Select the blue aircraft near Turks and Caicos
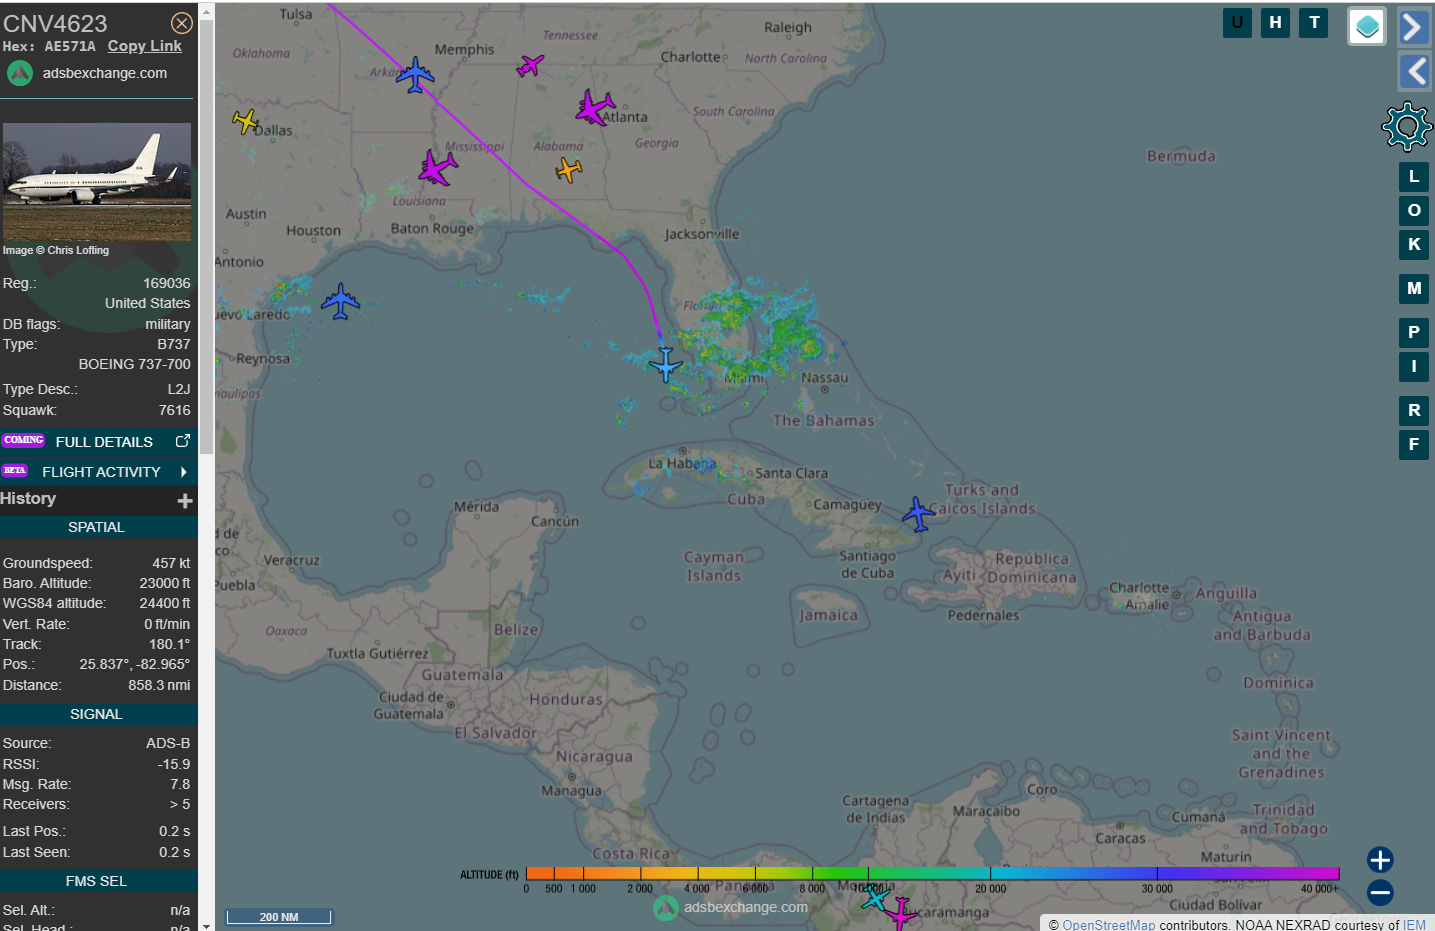The image size is (1435, 931). pyautogui.click(x=918, y=514)
